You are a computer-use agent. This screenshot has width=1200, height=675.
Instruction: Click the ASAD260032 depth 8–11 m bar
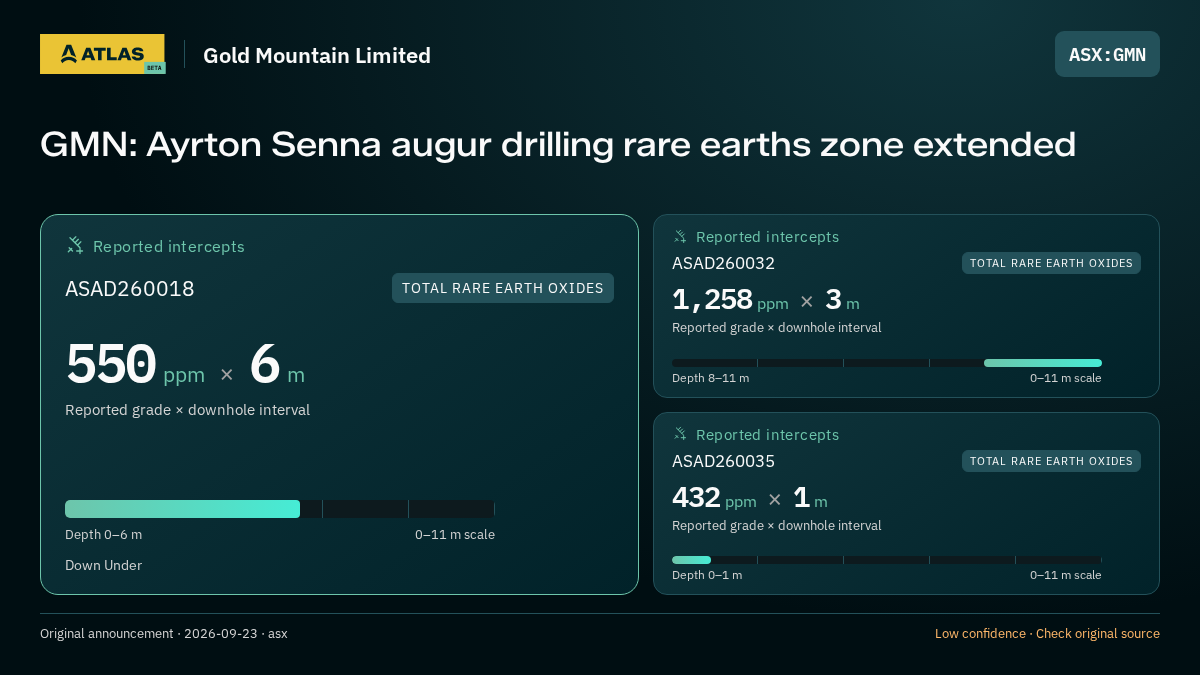1043,363
